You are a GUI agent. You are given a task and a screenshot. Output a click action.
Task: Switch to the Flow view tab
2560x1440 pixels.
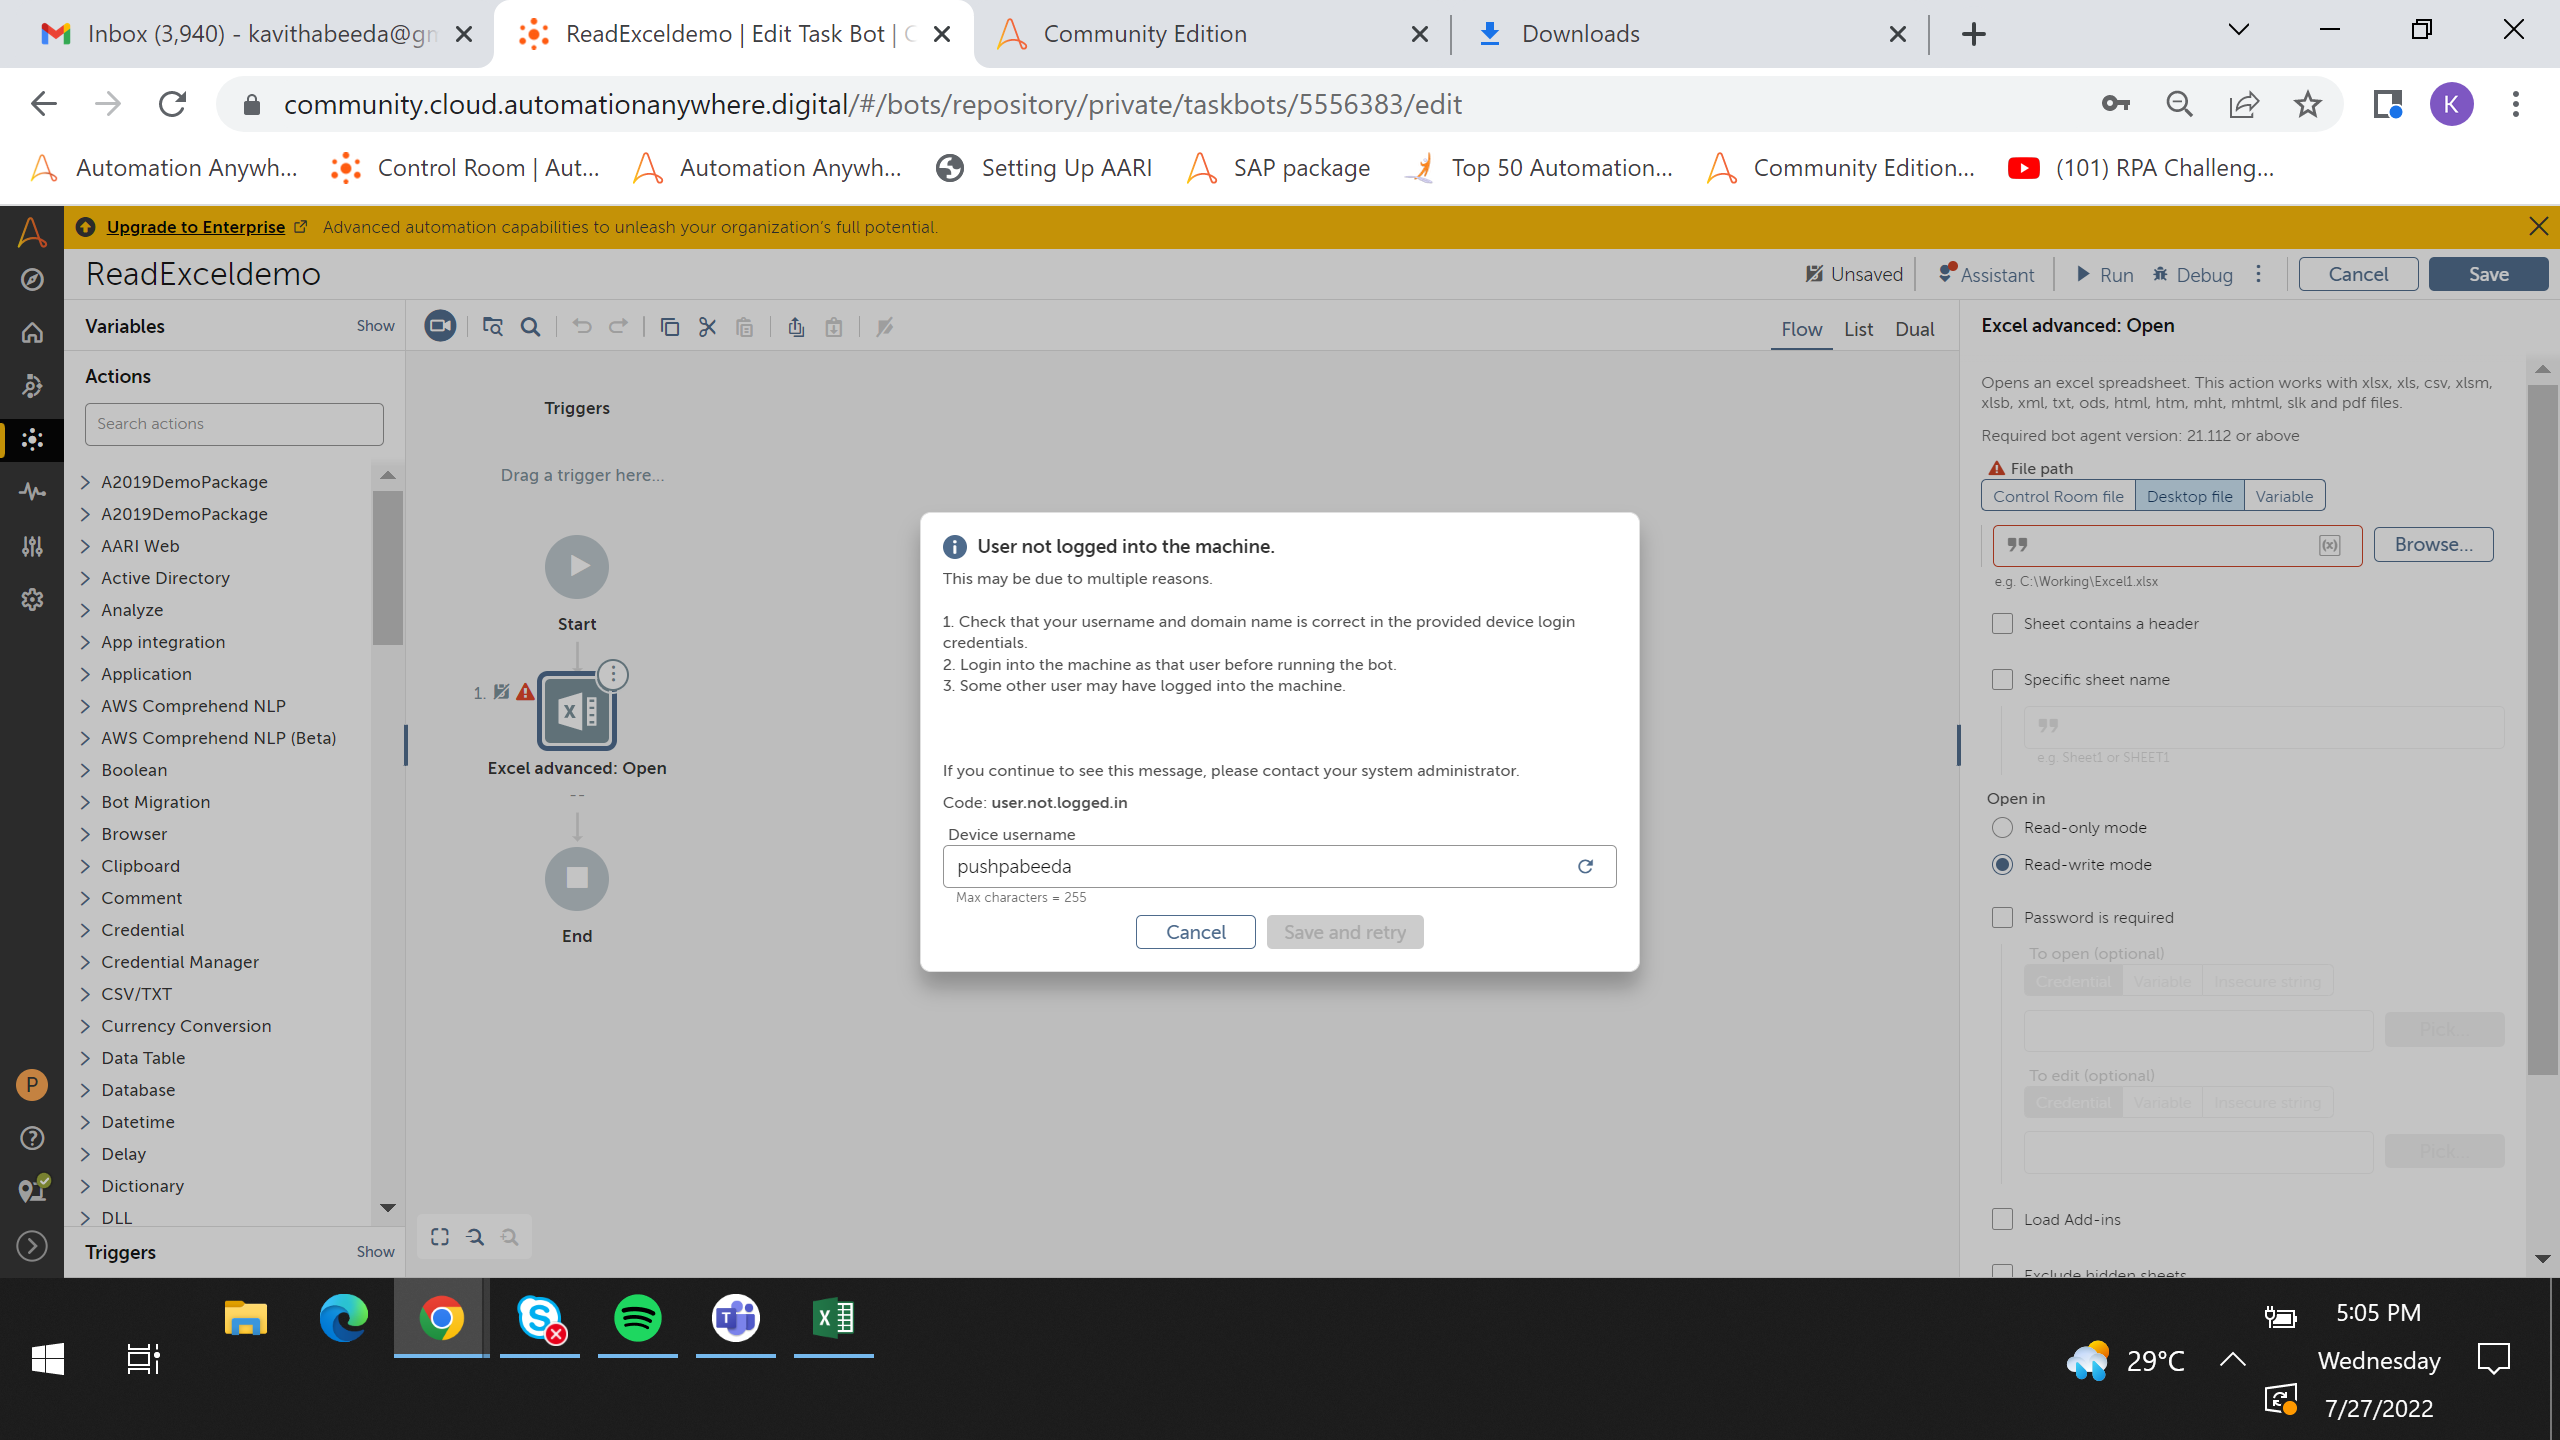[1801, 329]
